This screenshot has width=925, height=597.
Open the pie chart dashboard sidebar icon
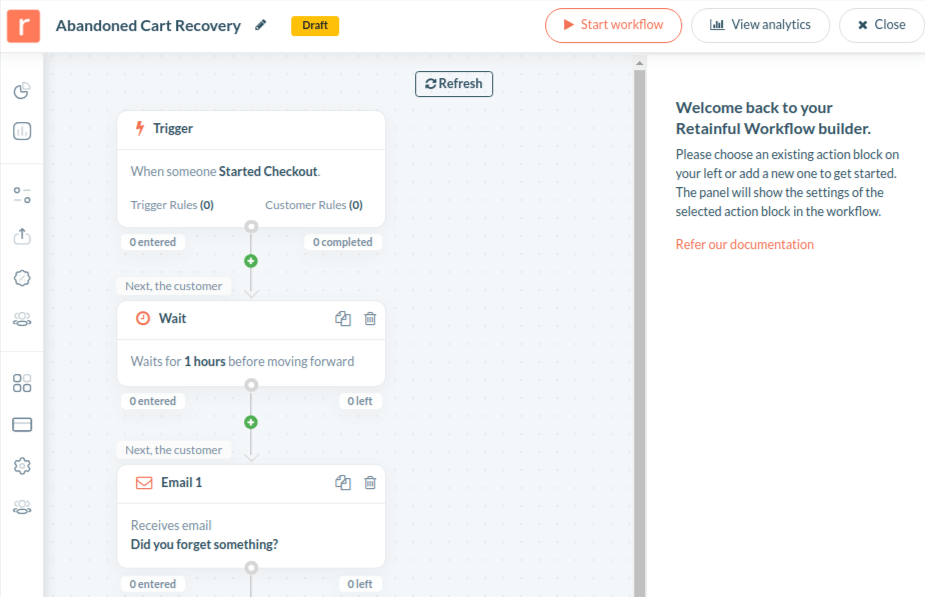22,90
